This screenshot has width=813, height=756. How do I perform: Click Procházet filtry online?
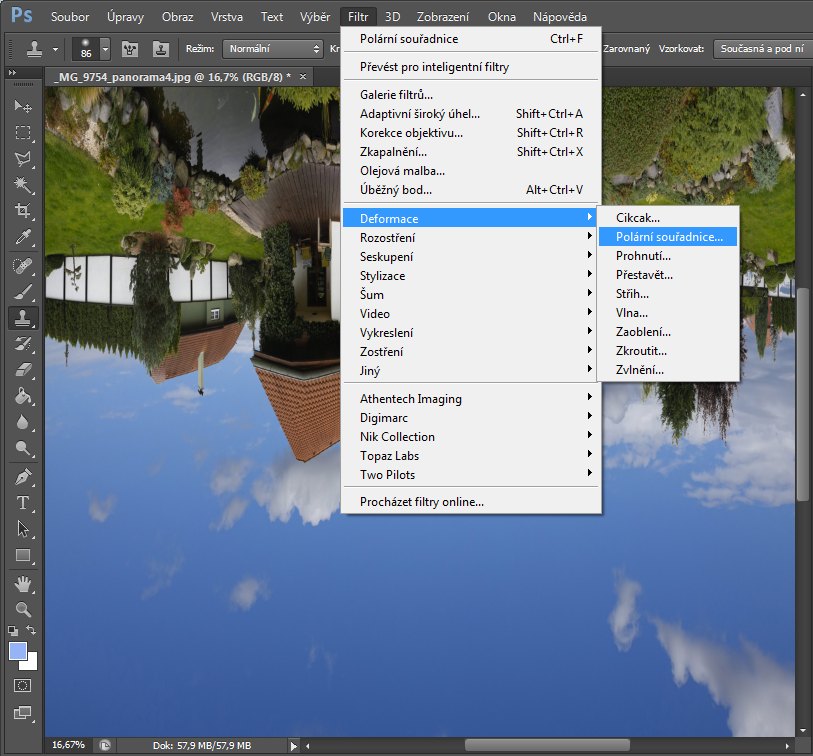(421, 502)
